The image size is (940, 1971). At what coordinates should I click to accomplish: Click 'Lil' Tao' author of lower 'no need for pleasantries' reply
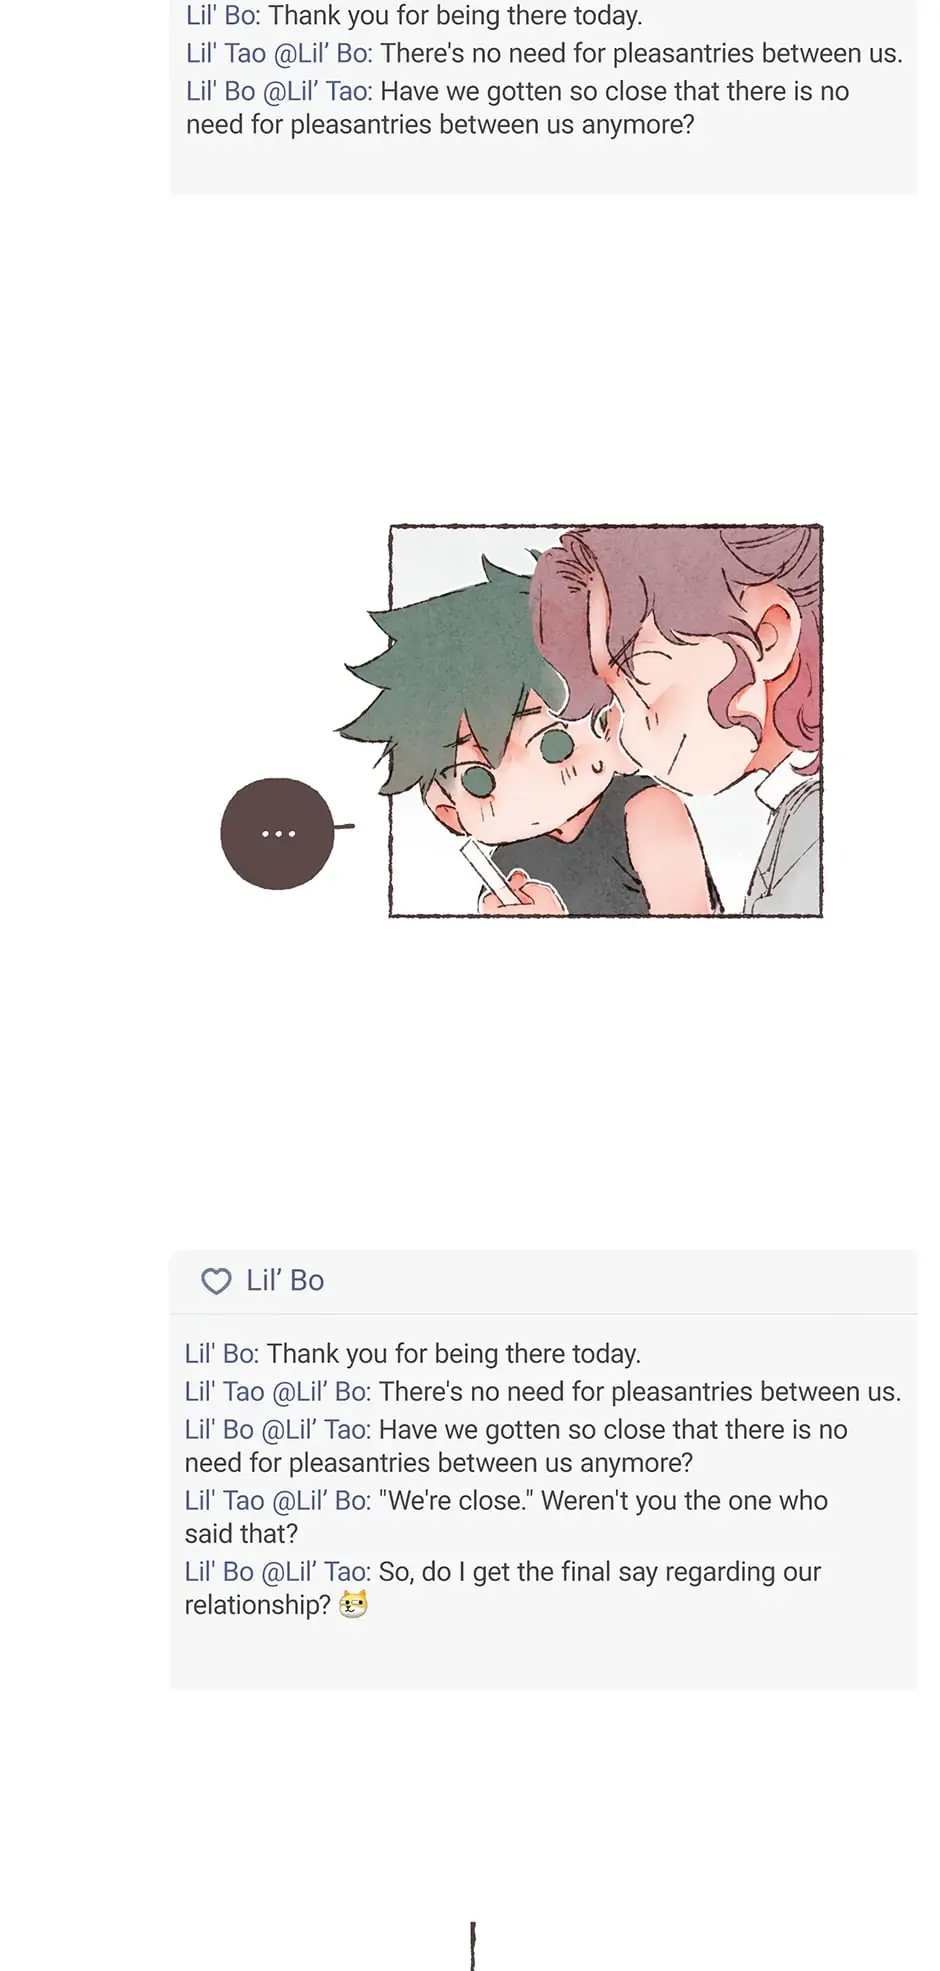click(225, 1392)
